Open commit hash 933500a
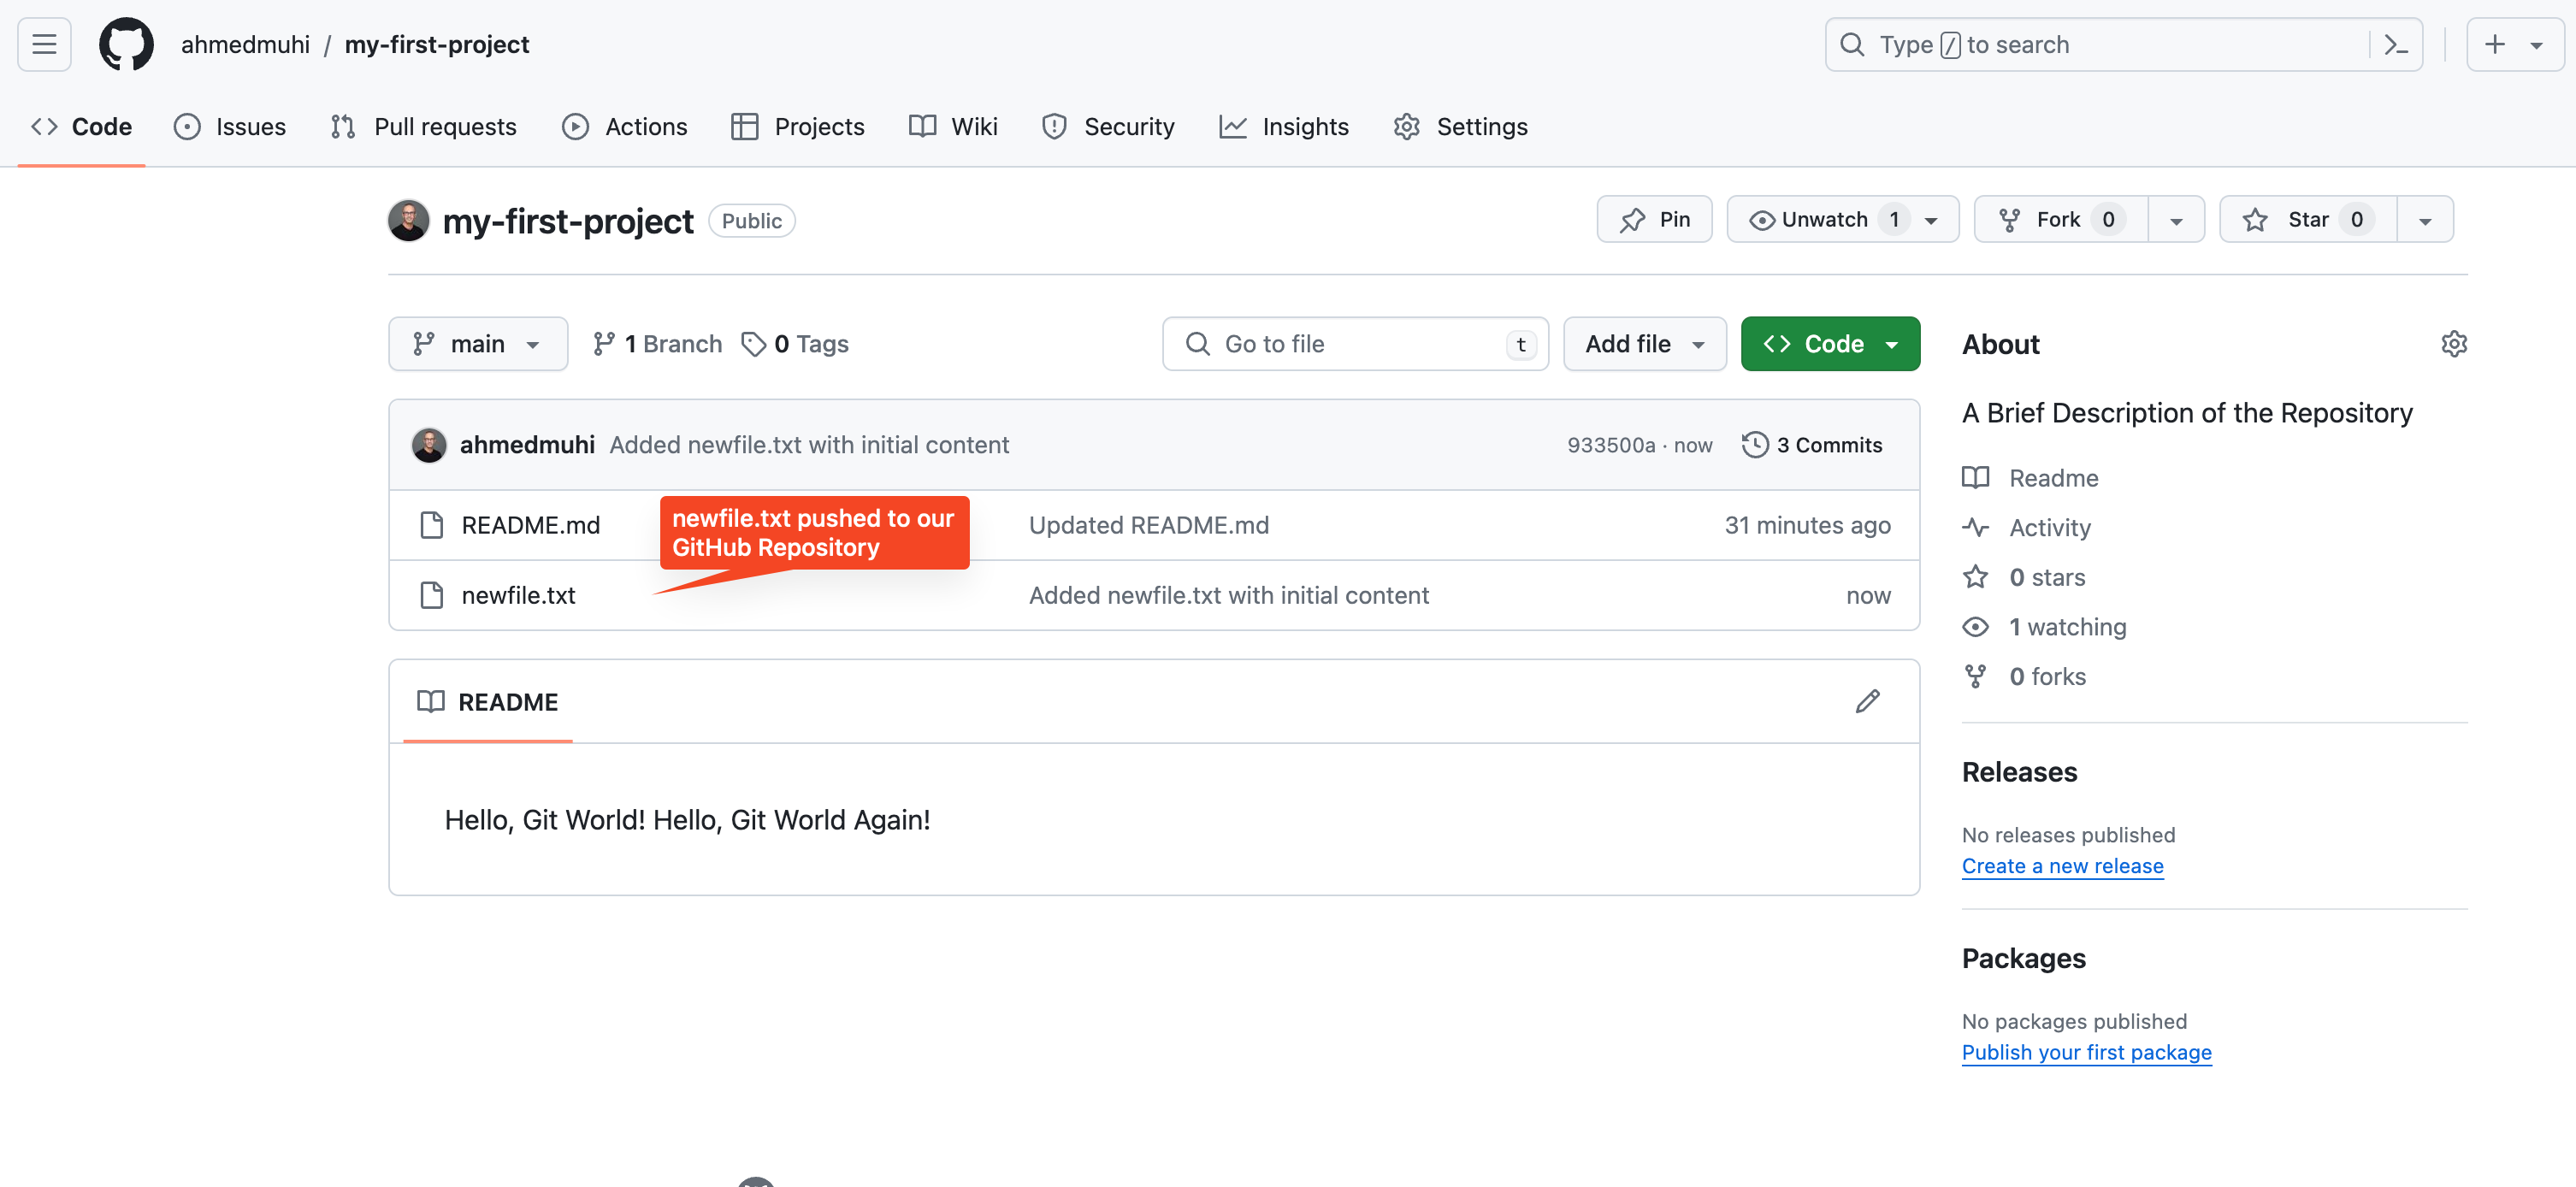Screen dimensions: 2576x1187 click(1611, 445)
